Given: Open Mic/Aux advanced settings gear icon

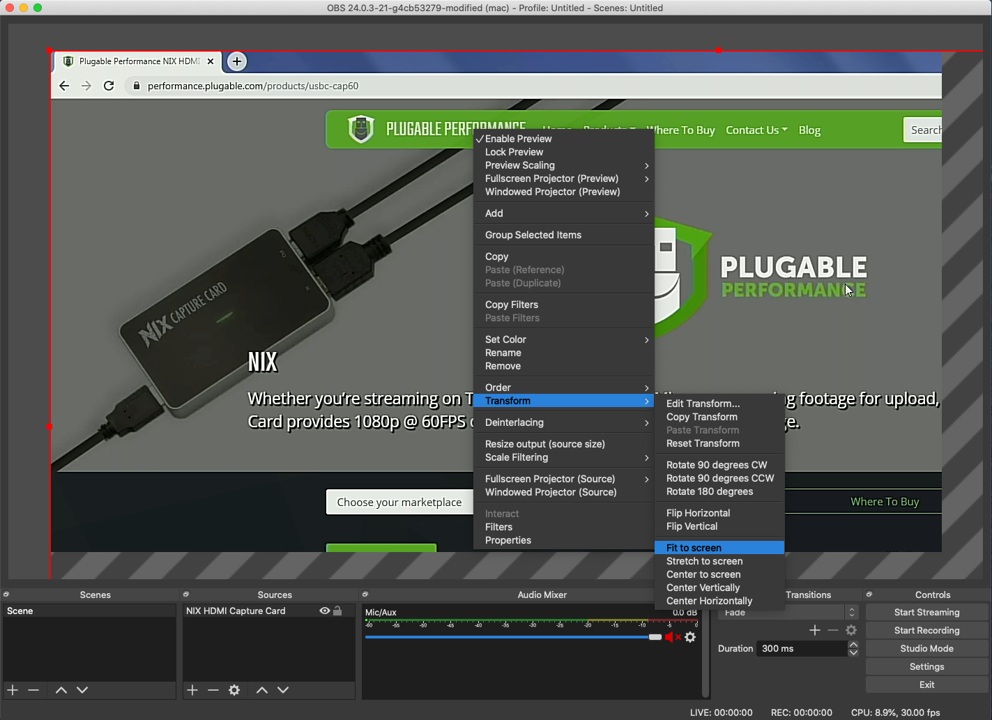Looking at the screenshot, I should tap(690, 637).
